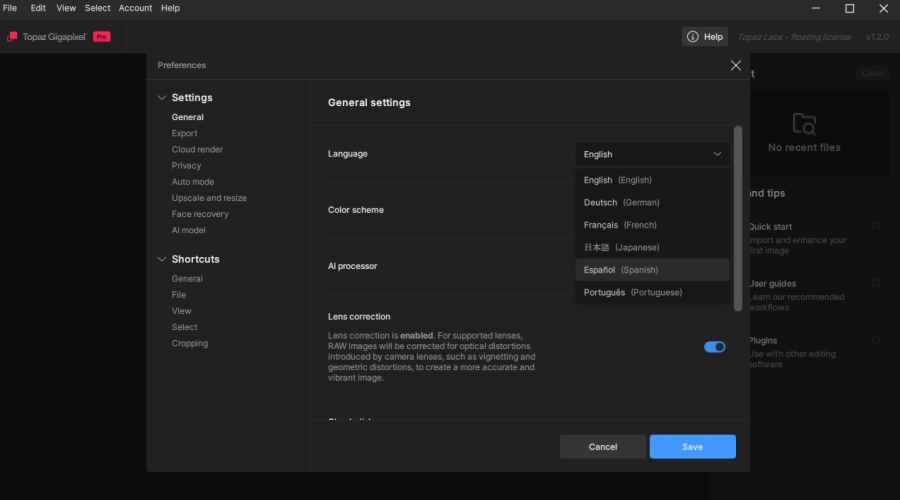
Task: Select General under Shortcuts
Action: pos(187,278)
